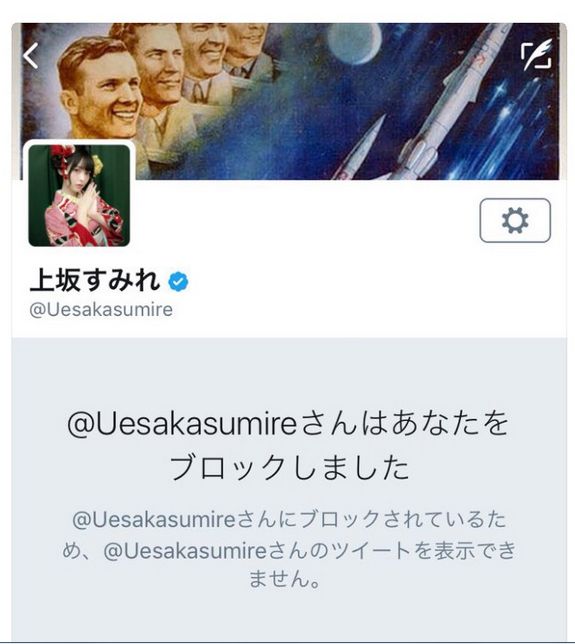Click @Uesakasumire in the large blocked heading

point(182,424)
